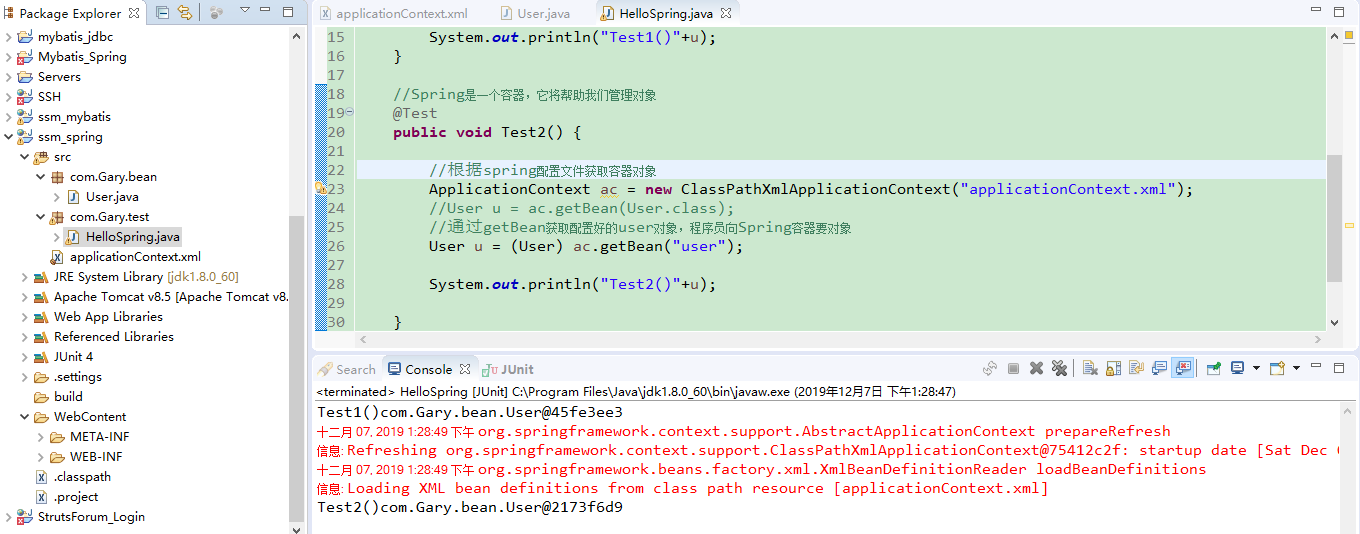1360x534 pixels.
Task: Open the Open Console dropdown arrow
Action: [1296, 369]
